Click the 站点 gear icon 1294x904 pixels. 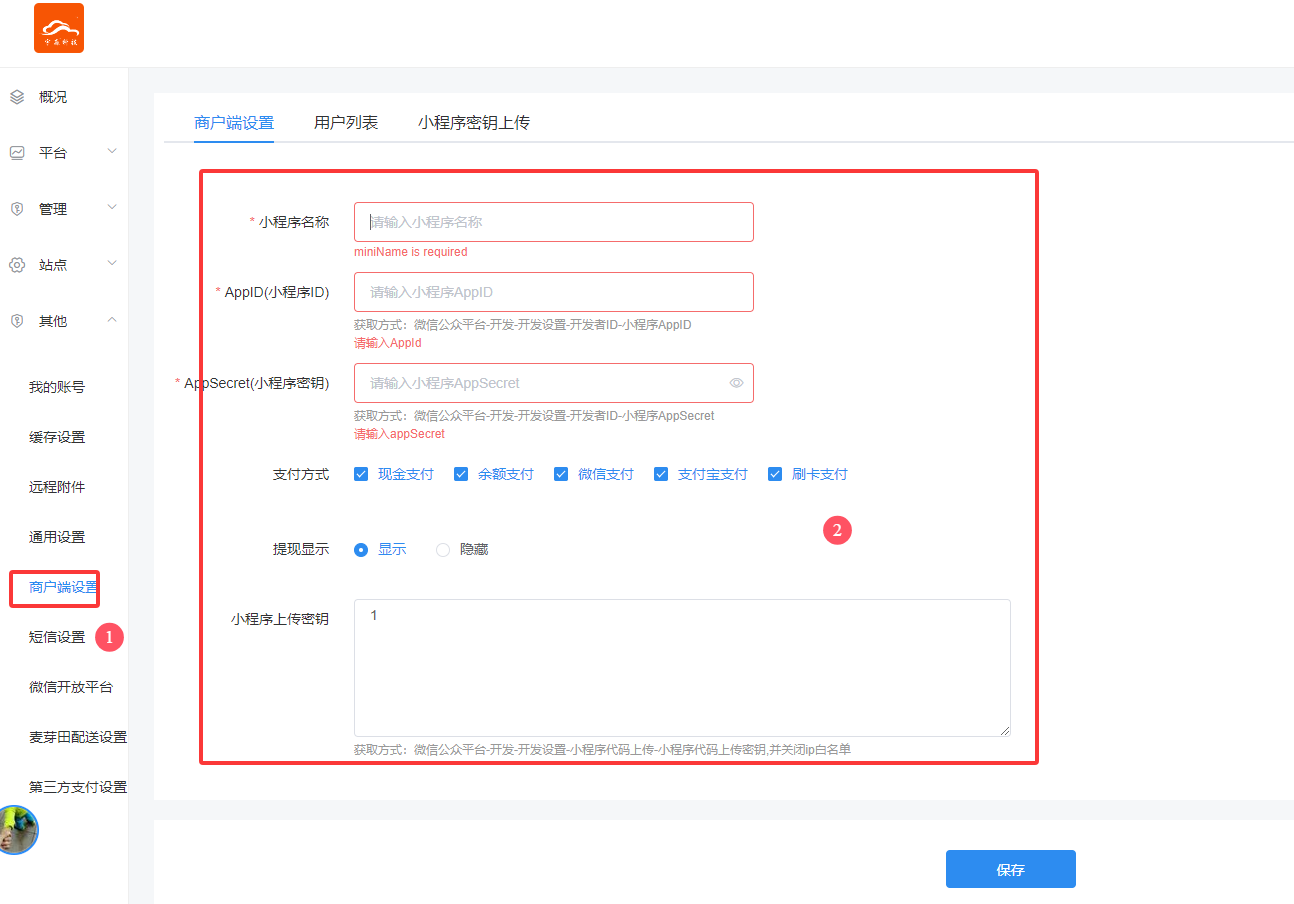[x=17, y=265]
